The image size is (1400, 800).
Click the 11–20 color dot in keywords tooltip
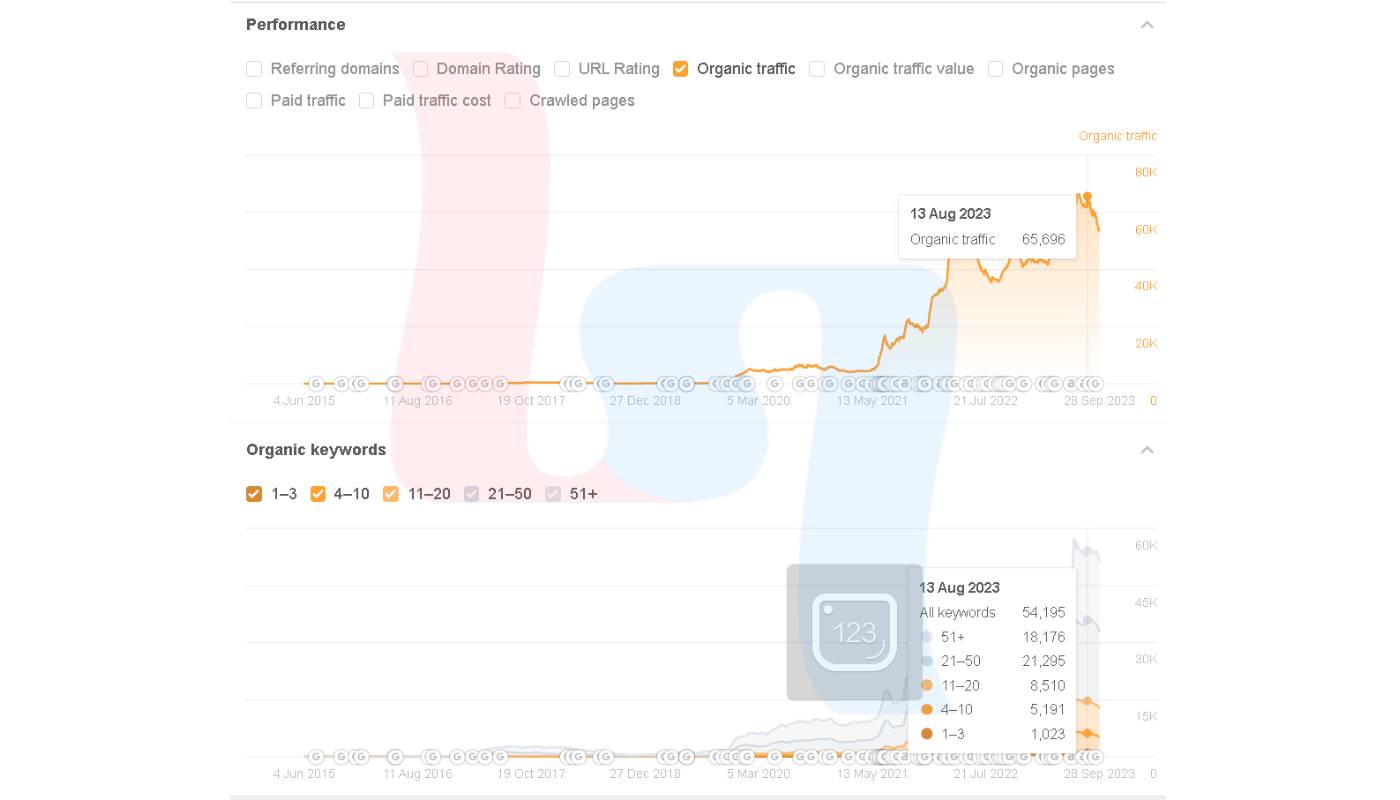pos(927,686)
